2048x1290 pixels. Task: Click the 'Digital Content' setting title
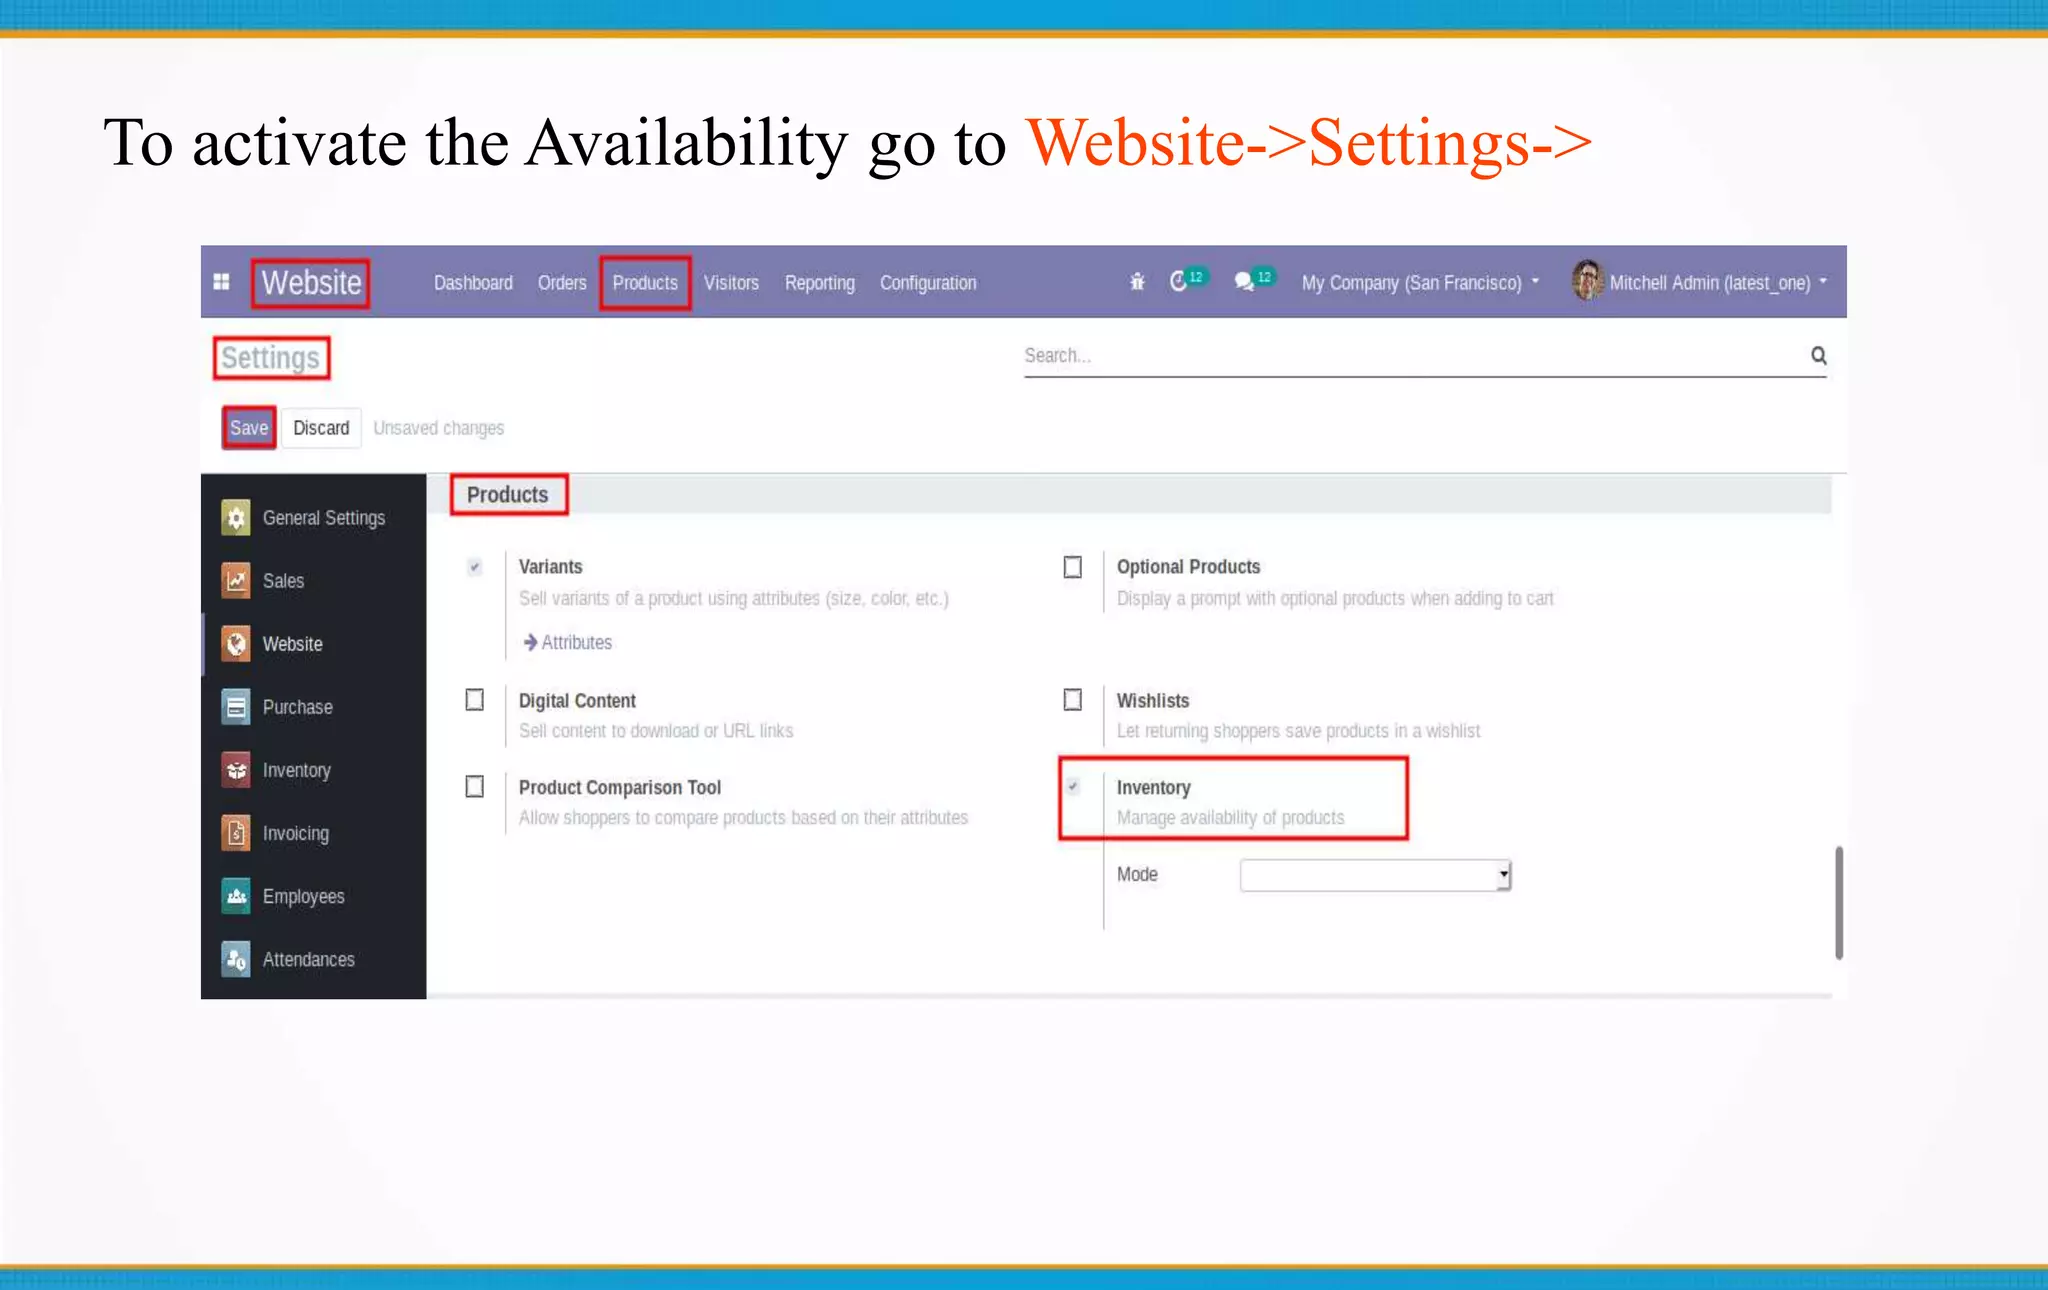(577, 700)
